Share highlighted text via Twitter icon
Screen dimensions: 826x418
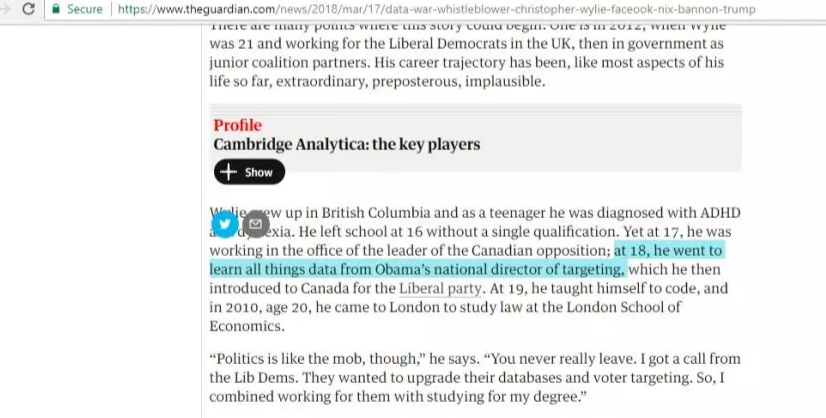point(225,224)
